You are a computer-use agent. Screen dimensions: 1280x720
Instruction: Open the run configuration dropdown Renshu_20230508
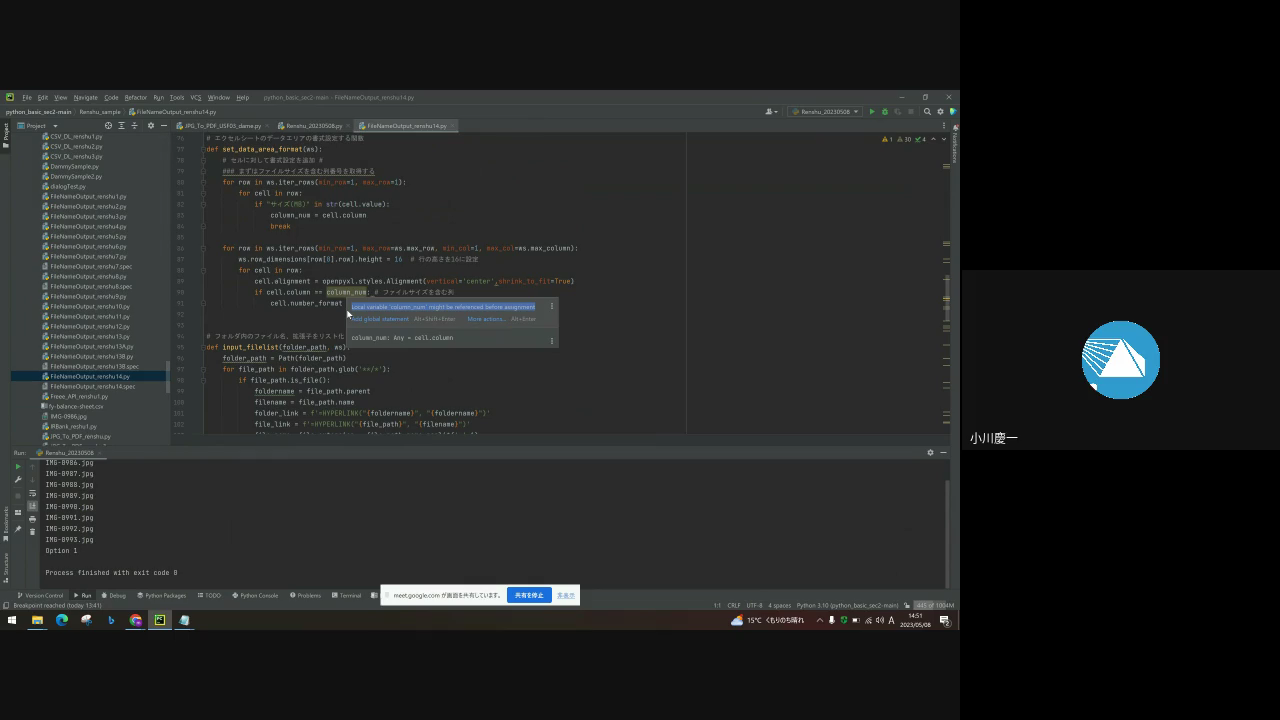pos(825,112)
